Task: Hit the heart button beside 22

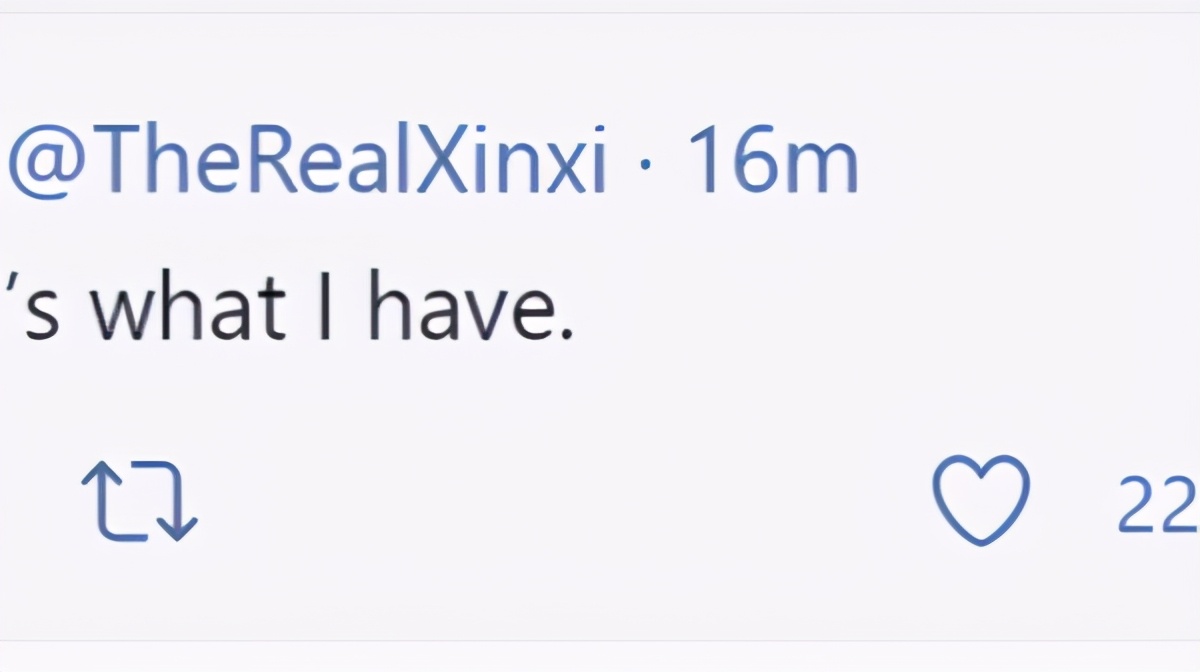Action: [x=980, y=500]
